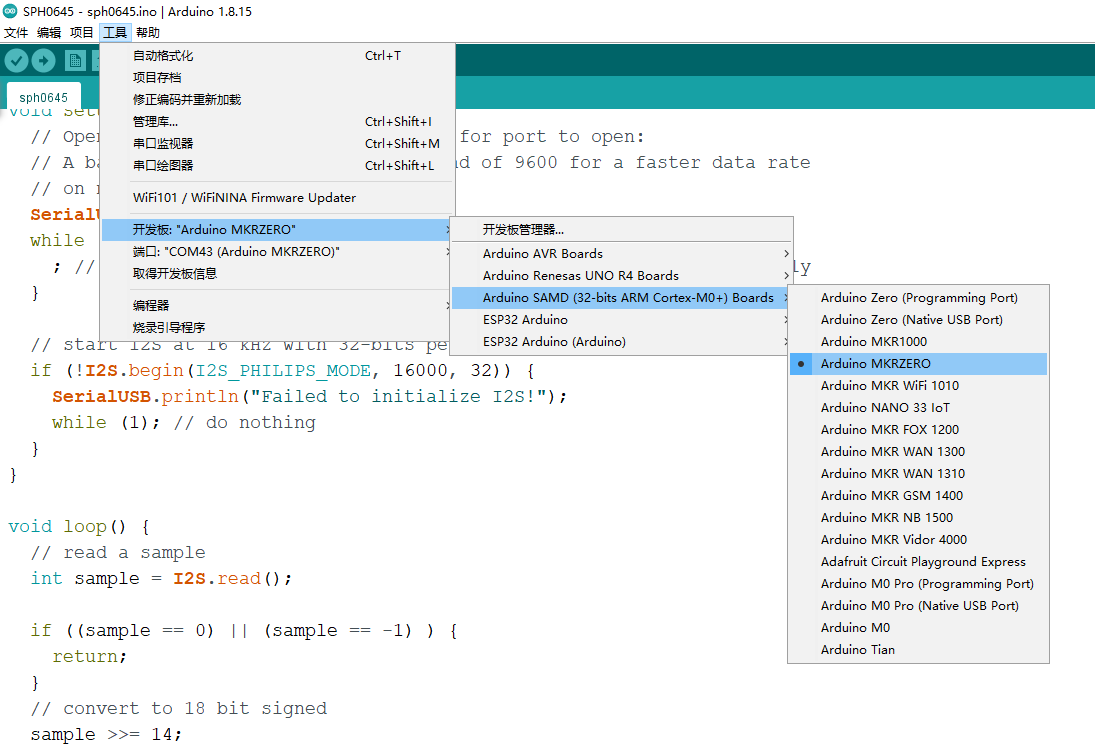
Task: Select Arduino Zero (Native USB Port) board
Action: click(x=918, y=320)
